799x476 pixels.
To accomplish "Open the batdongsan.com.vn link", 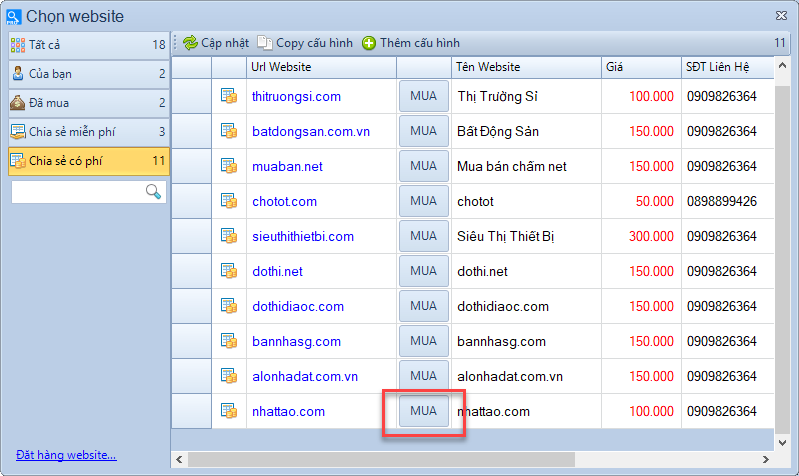I will [x=311, y=131].
